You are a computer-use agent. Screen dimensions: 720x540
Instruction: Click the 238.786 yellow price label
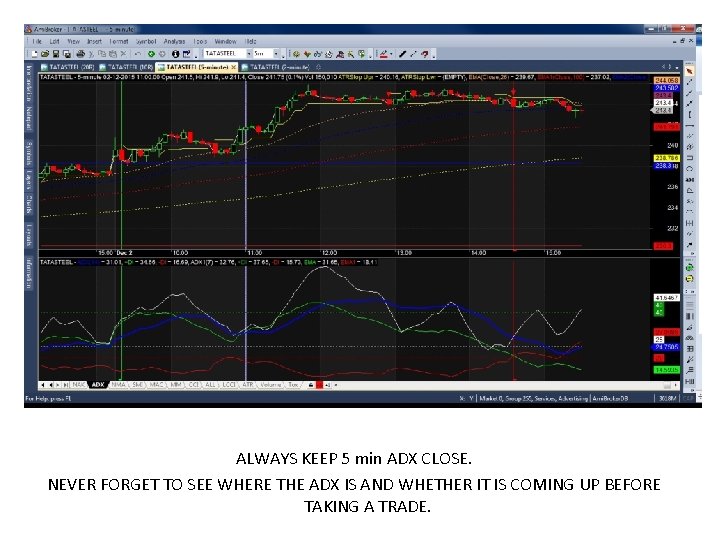click(666, 158)
